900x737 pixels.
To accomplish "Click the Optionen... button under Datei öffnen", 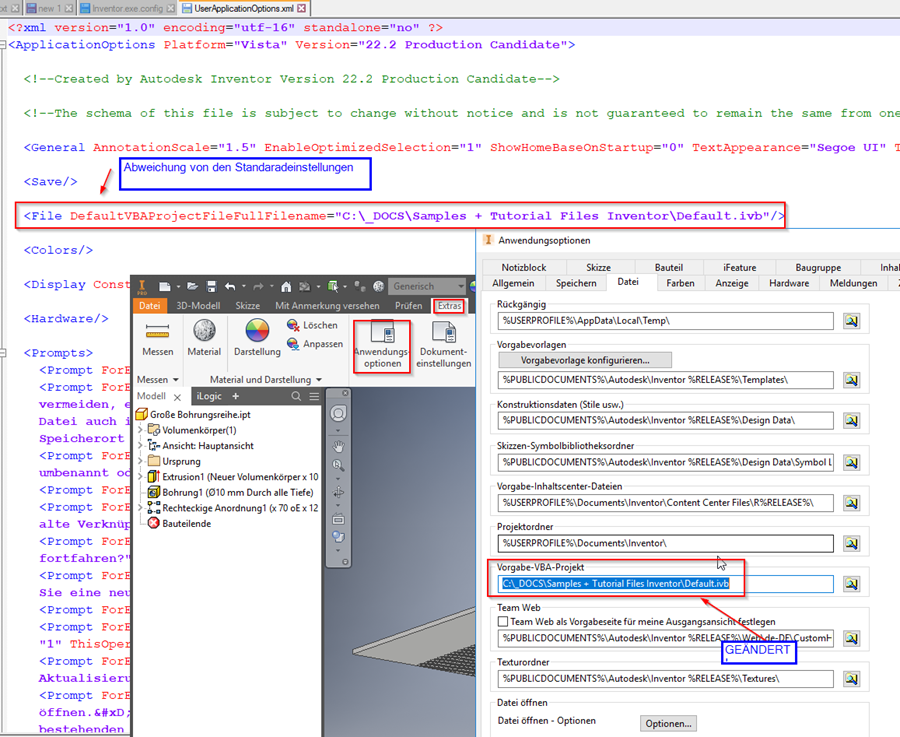I will coord(669,724).
